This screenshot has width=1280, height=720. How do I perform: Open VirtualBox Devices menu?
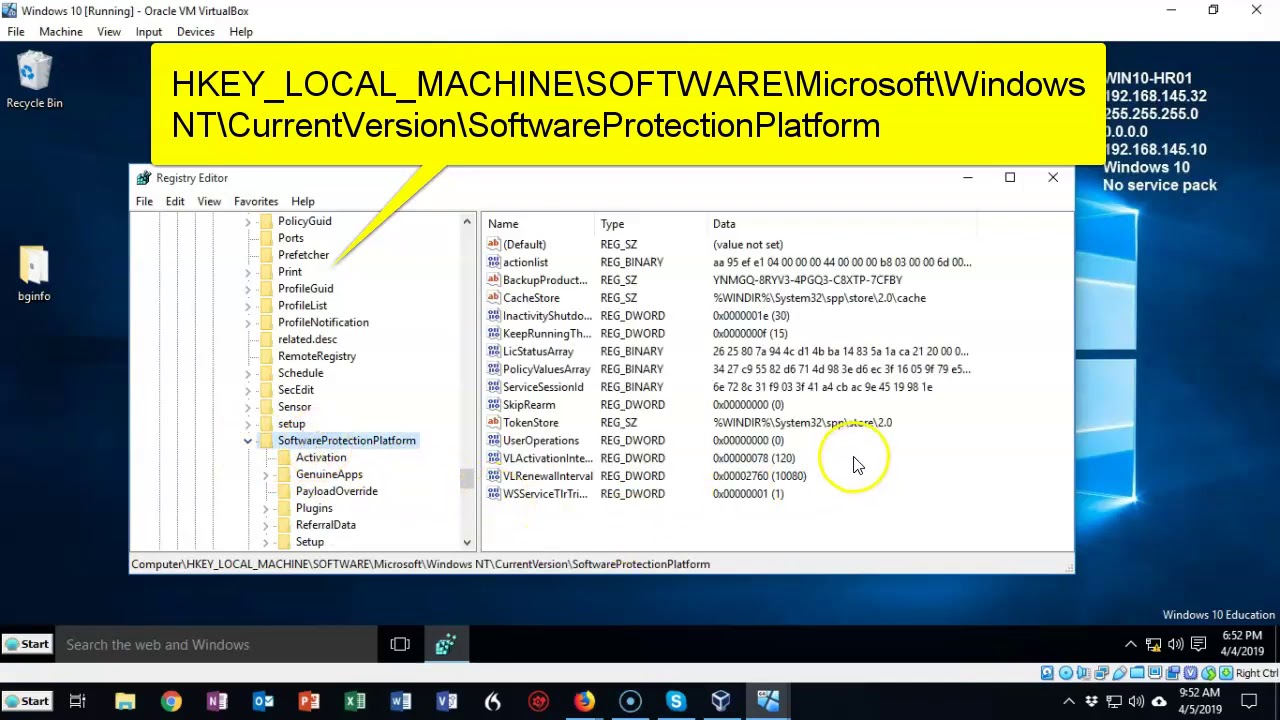[x=196, y=32]
